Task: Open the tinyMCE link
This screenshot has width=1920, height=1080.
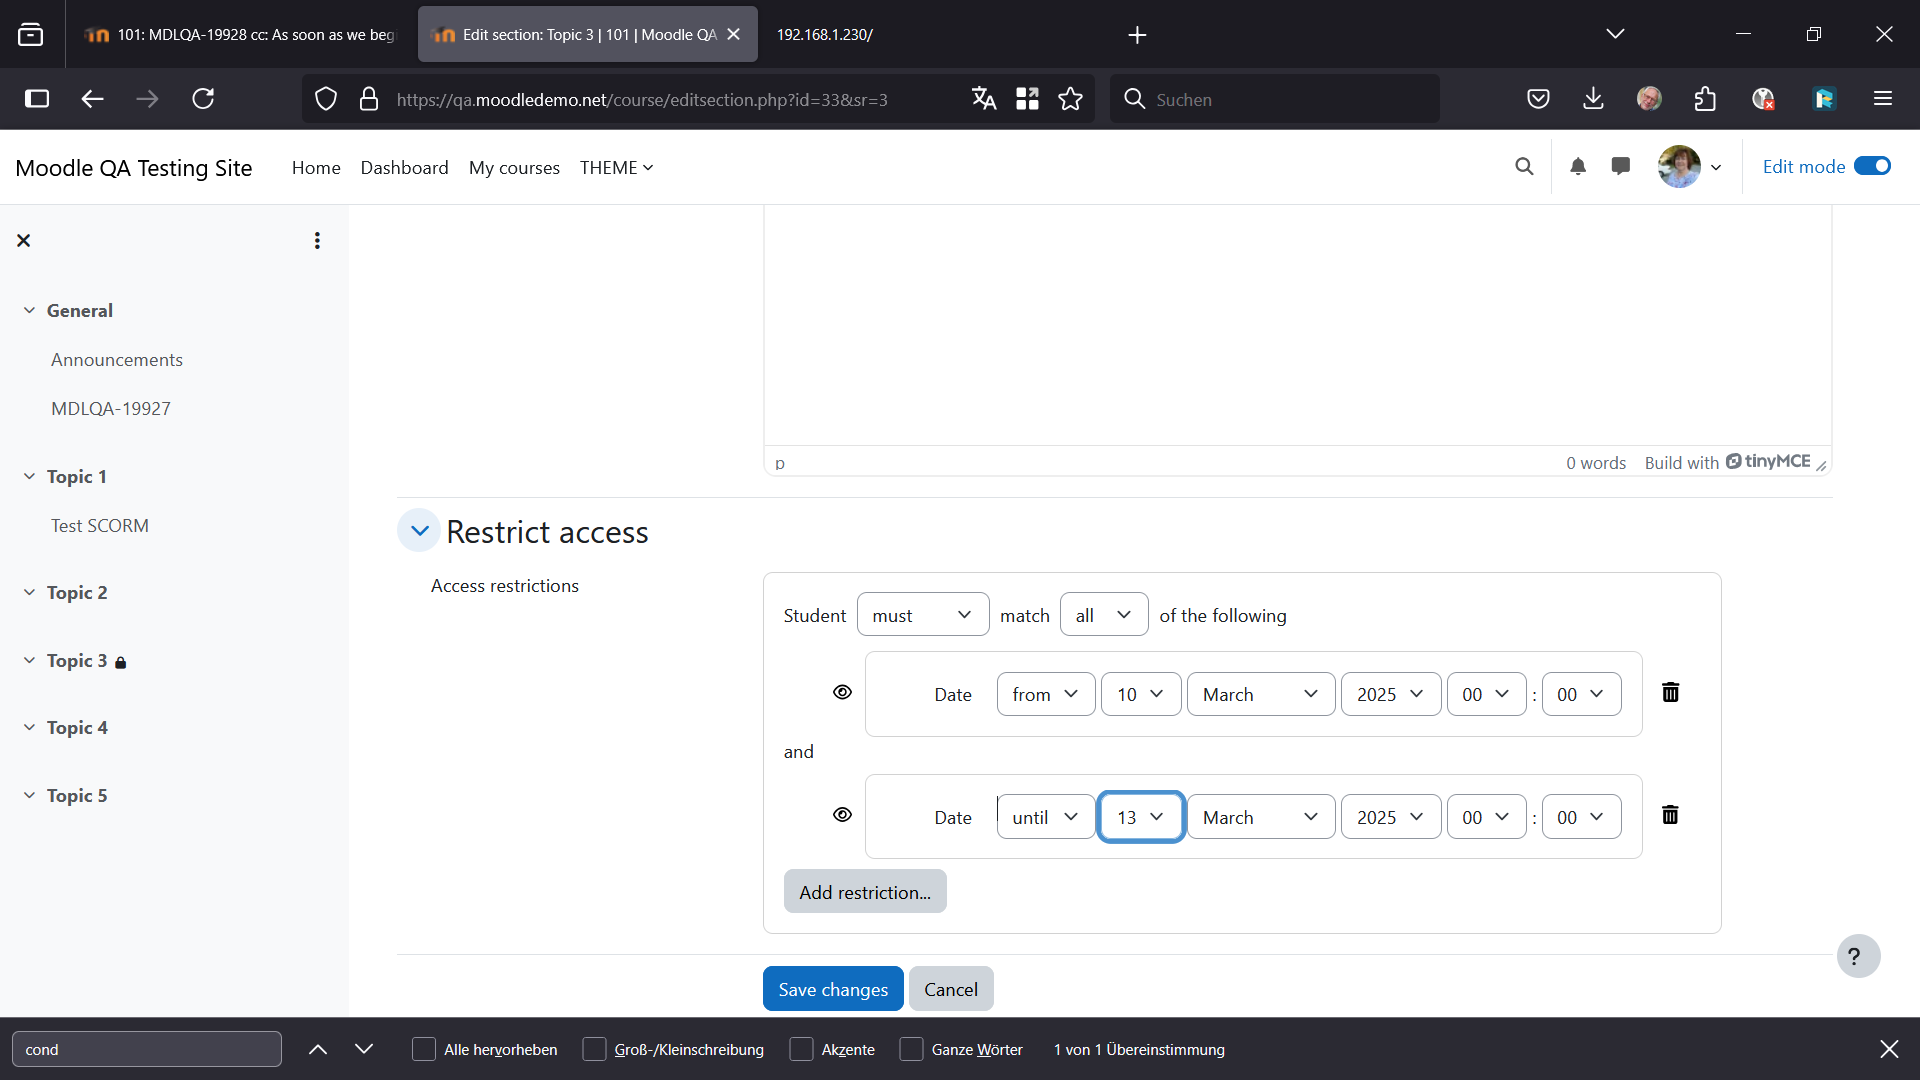Action: pyautogui.click(x=1768, y=462)
